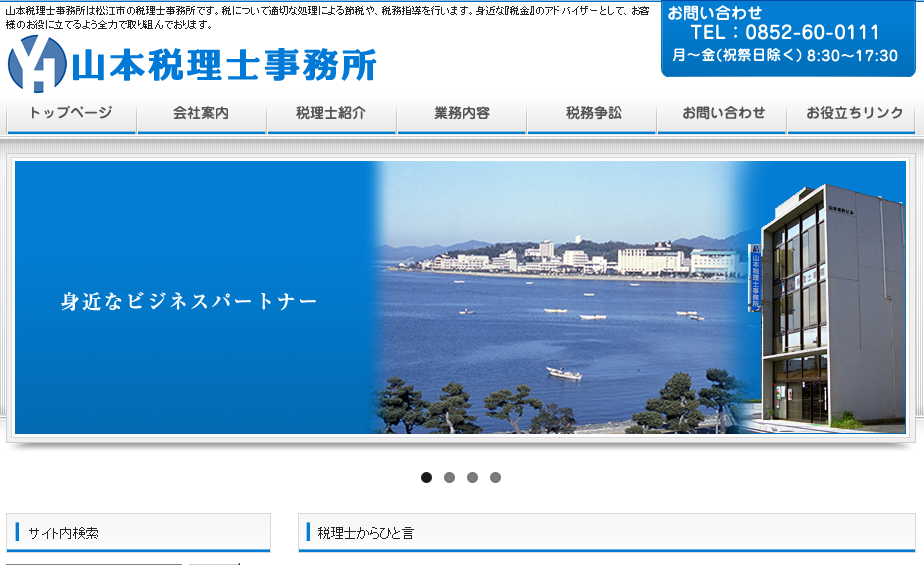The height and width of the screenshot is (565, 924).
Task: Click the blue お問い合わせ contact box header
Action: [715, 13]
